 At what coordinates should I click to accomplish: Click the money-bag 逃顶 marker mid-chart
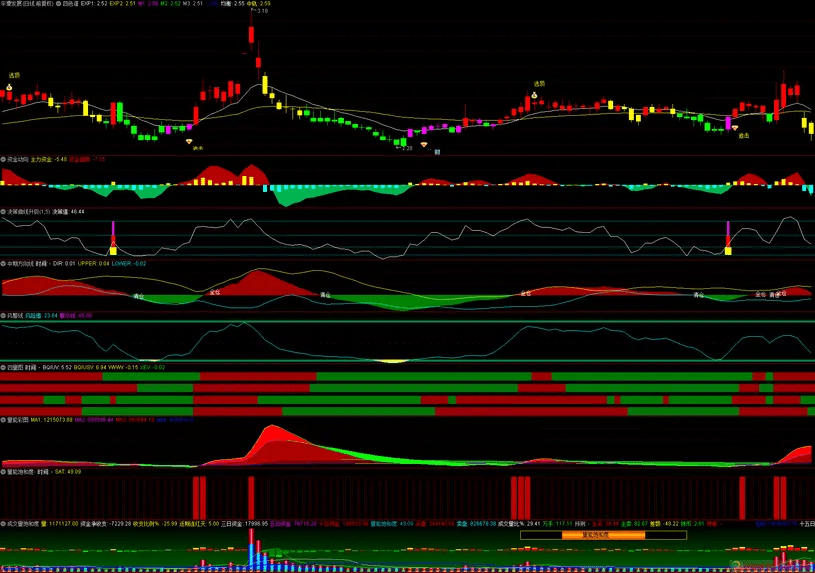(x=534, y=95)
